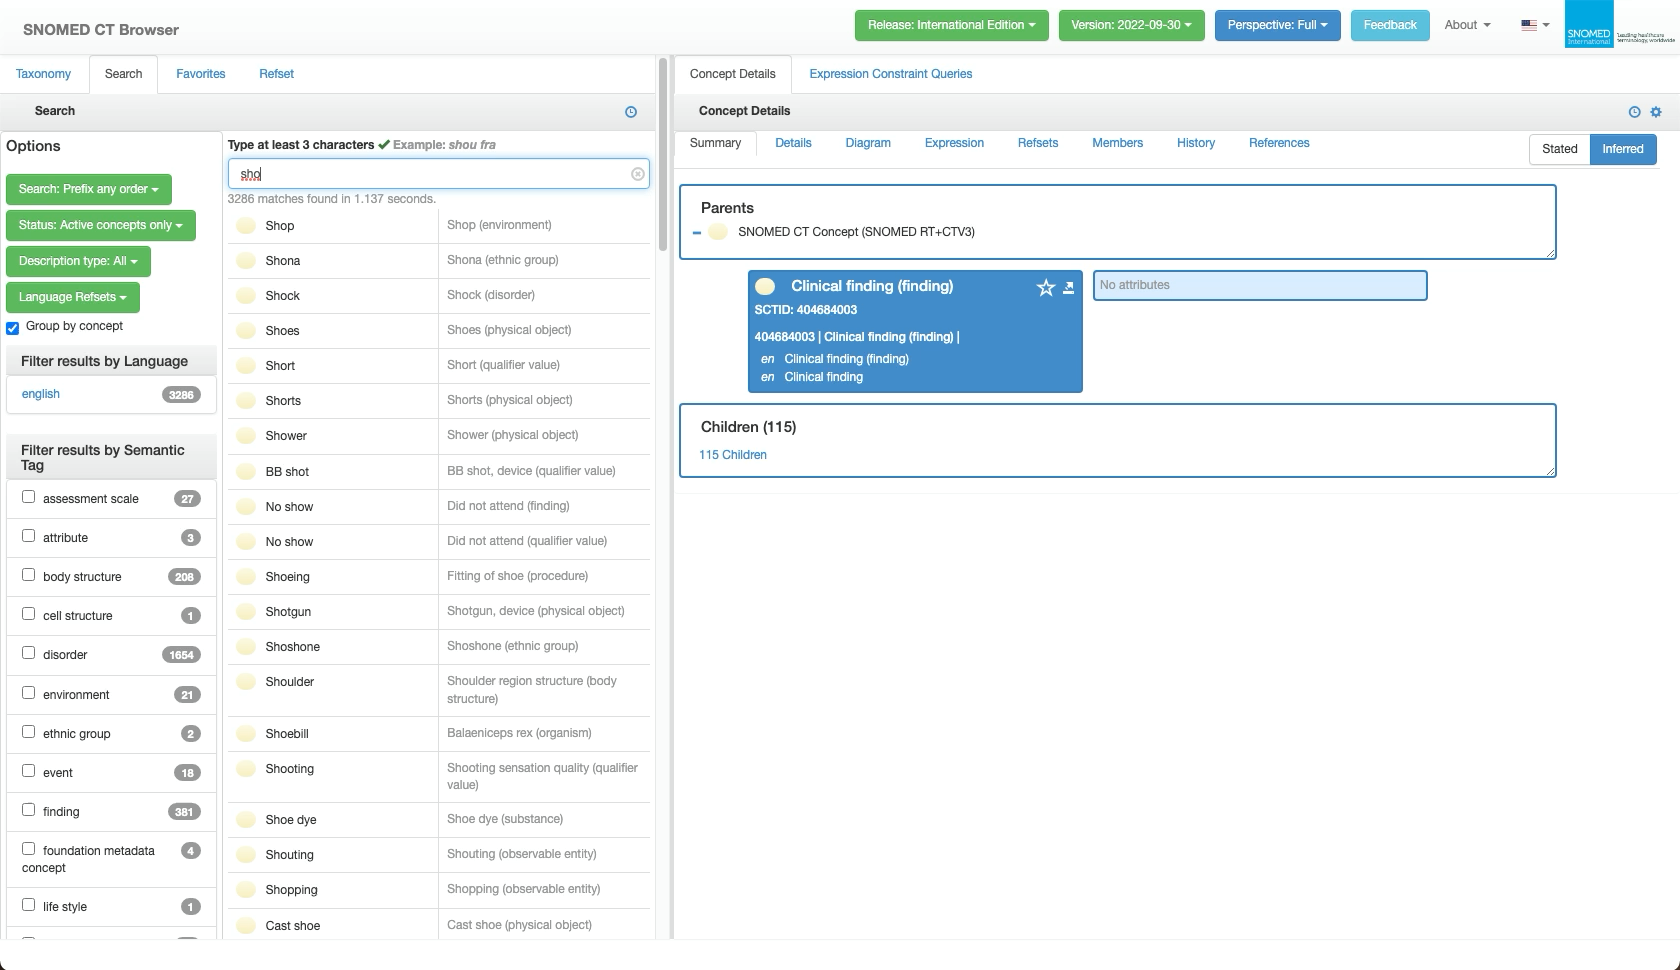Check the finding filter checkbox
This screenshot has width=1680, height=970.
coord(29,810)
